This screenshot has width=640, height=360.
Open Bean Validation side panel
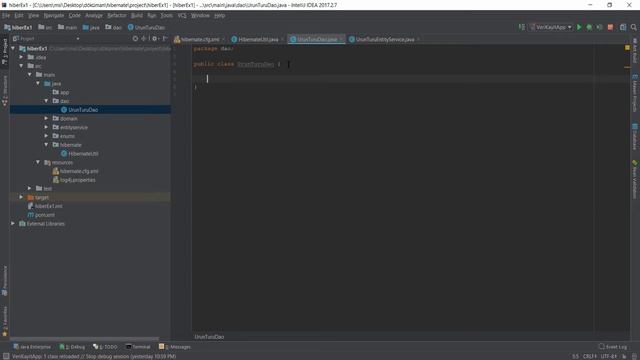point(635,180)
